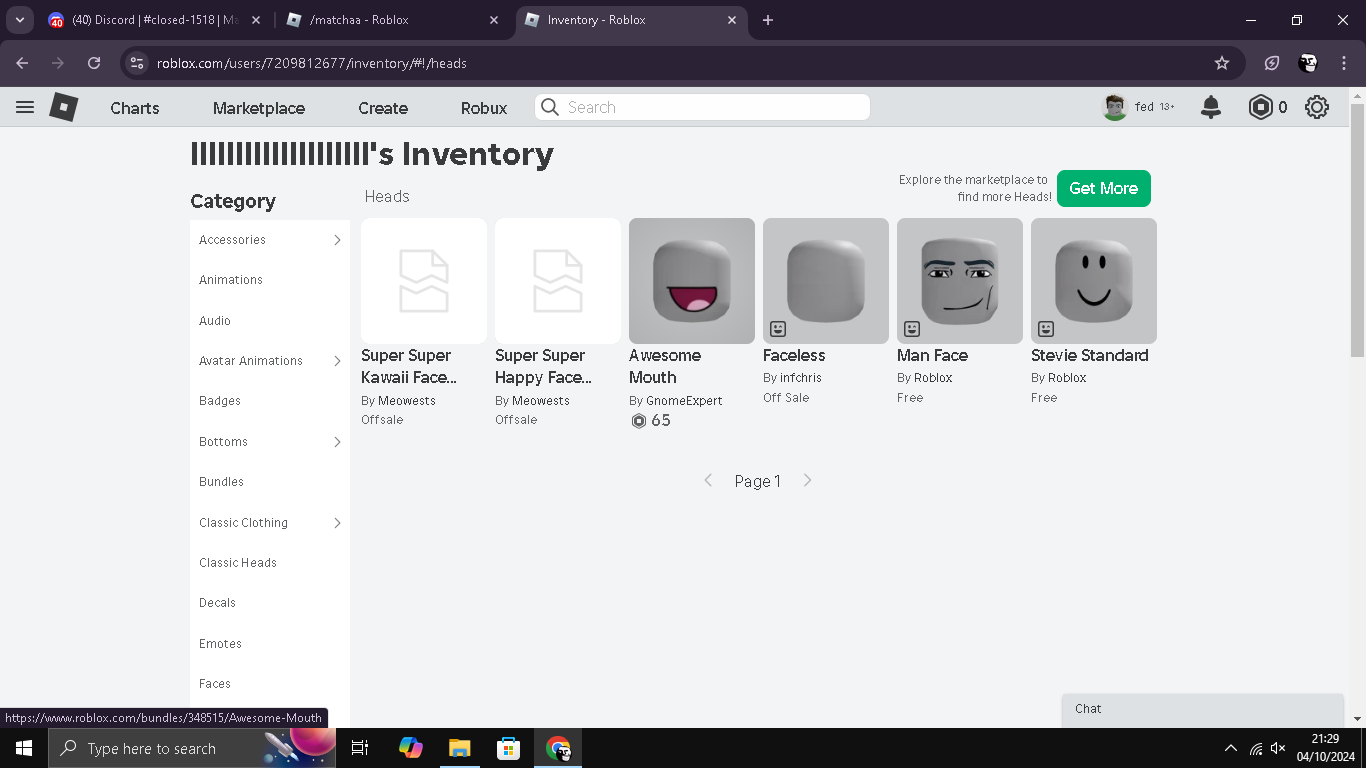Image resolution: width=1366 pixels, height=768 pixels.
Task: Show hidden system tray icons
Action: [x=1230, y=748]
